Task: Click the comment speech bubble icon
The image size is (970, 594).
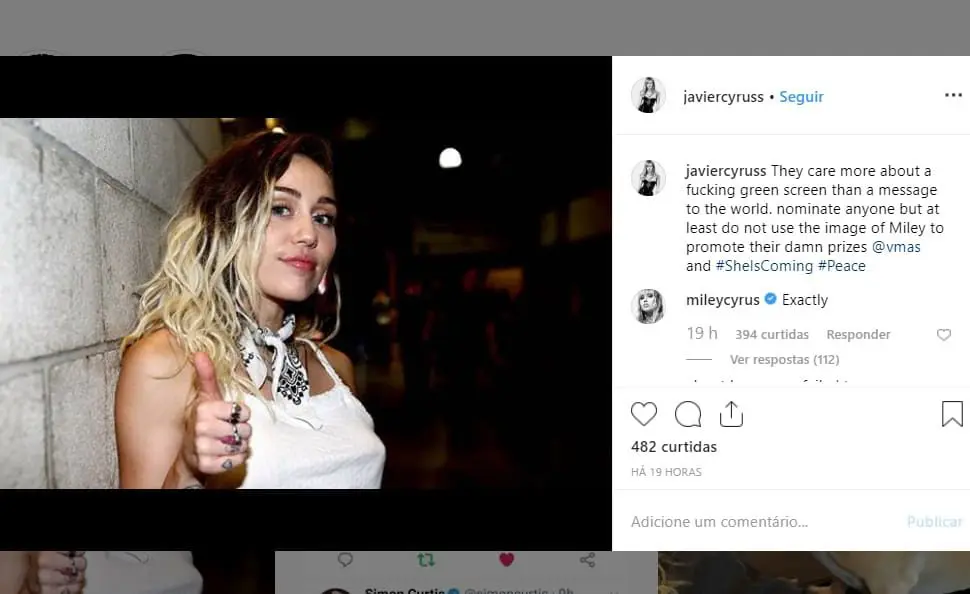Action: (x=688, y=414)
